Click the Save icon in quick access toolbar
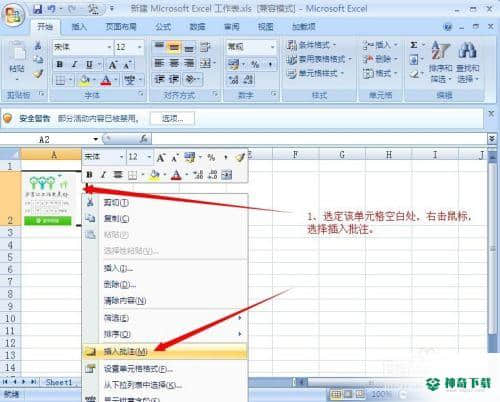This screenshot has height=402, width=500. [38, 9]
